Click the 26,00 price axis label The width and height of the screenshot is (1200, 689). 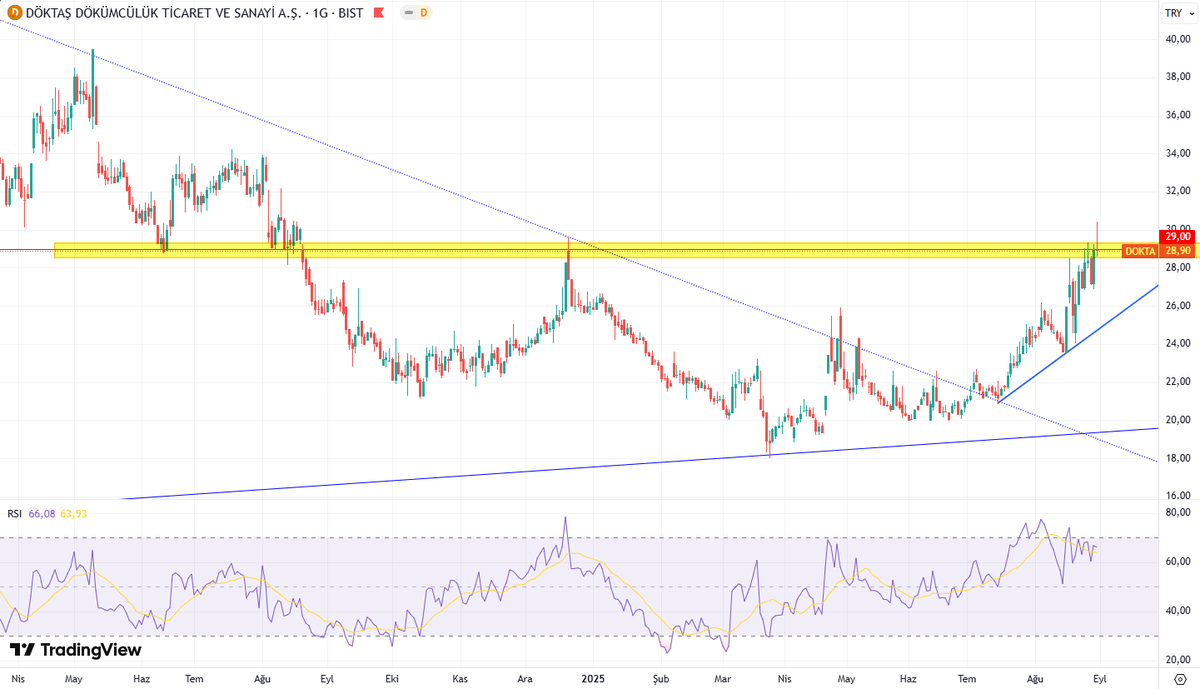[x=1177, y=305]
